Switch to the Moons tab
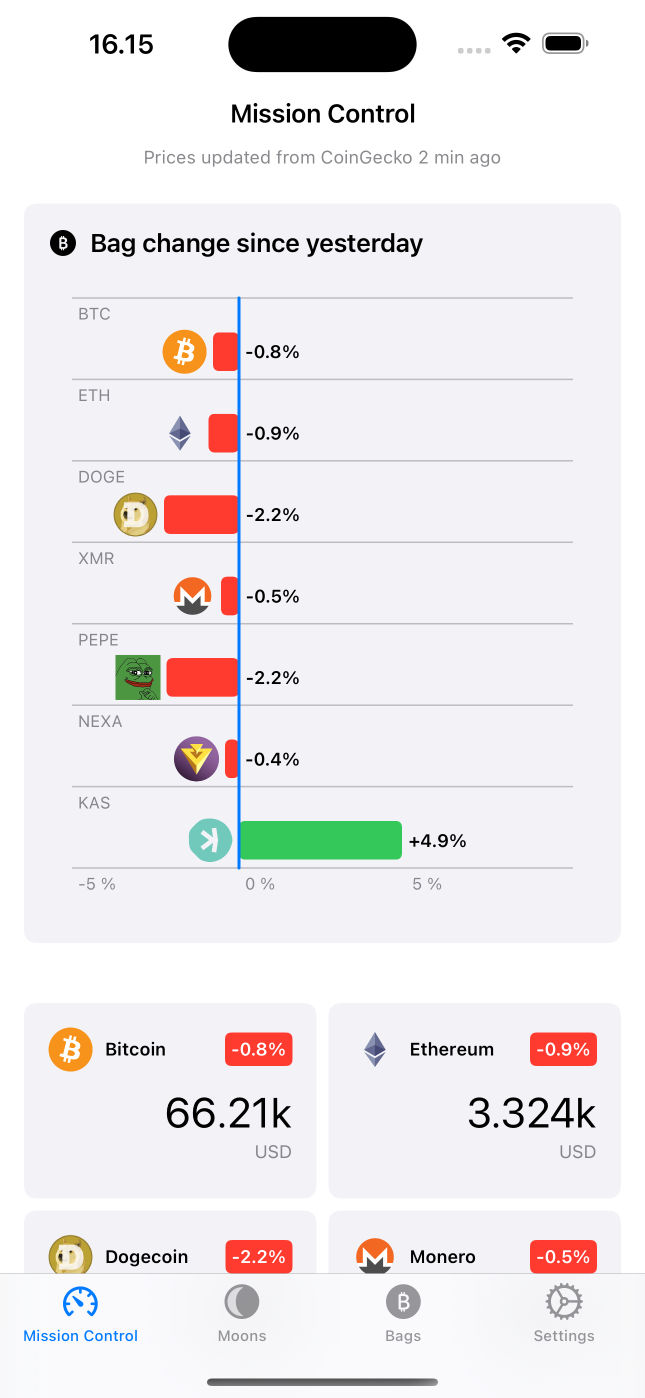Viewport: 645px width, 1398px height. click(x=242, y=1314)
